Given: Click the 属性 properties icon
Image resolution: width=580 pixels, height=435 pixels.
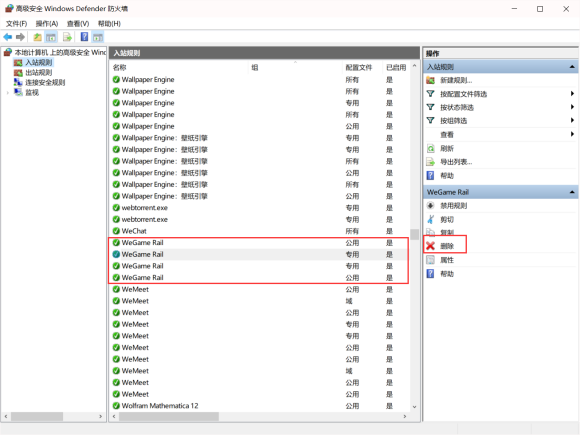Looking at the screenshot, I should [430, 260].
